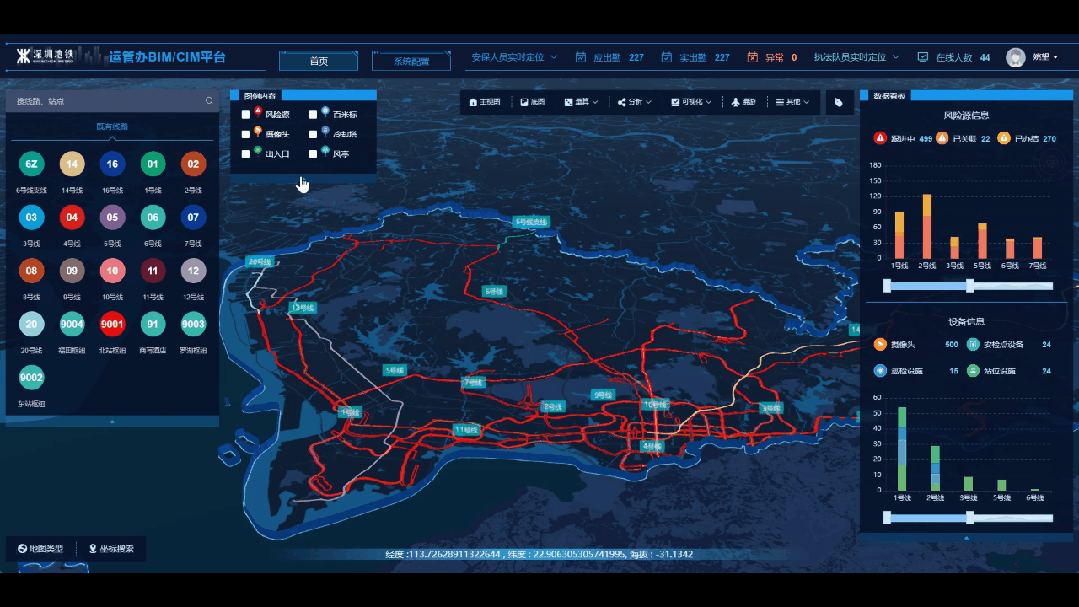The height and width of the screenshot is (607, 1079).
Task: Select the 6Z line circle icon
Action: pos(31,164)
